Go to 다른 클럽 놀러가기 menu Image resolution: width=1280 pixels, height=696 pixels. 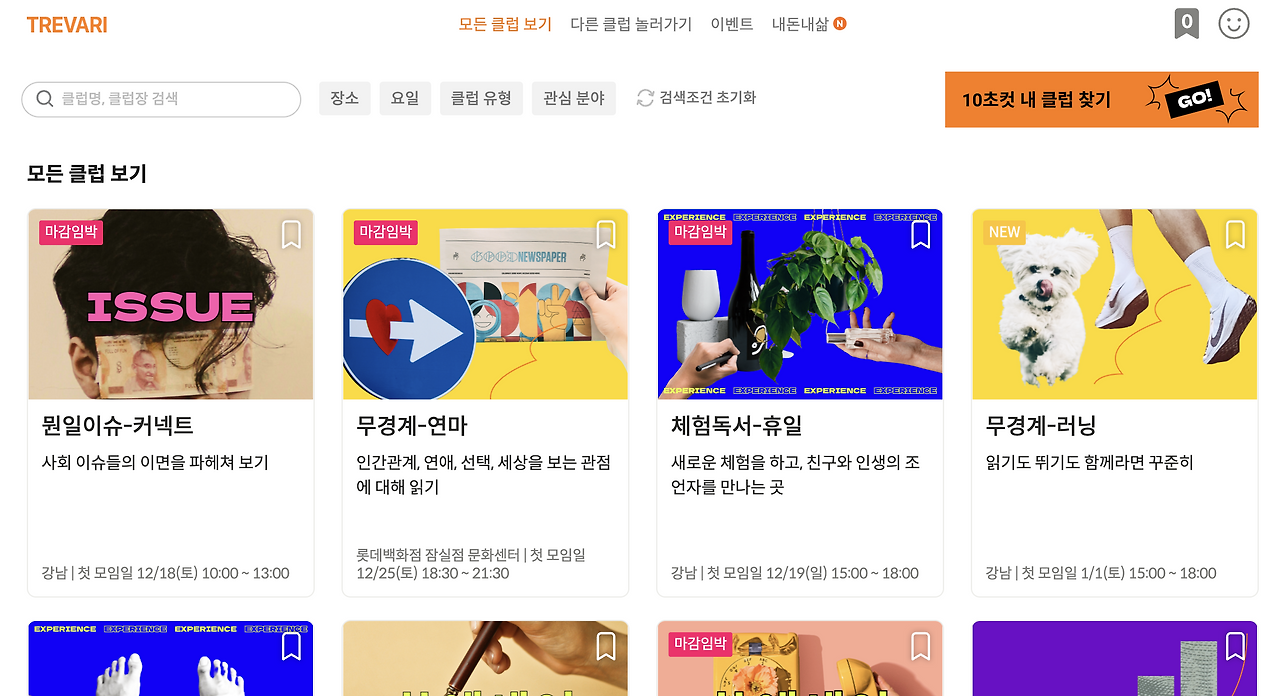(x=631, y=24)
